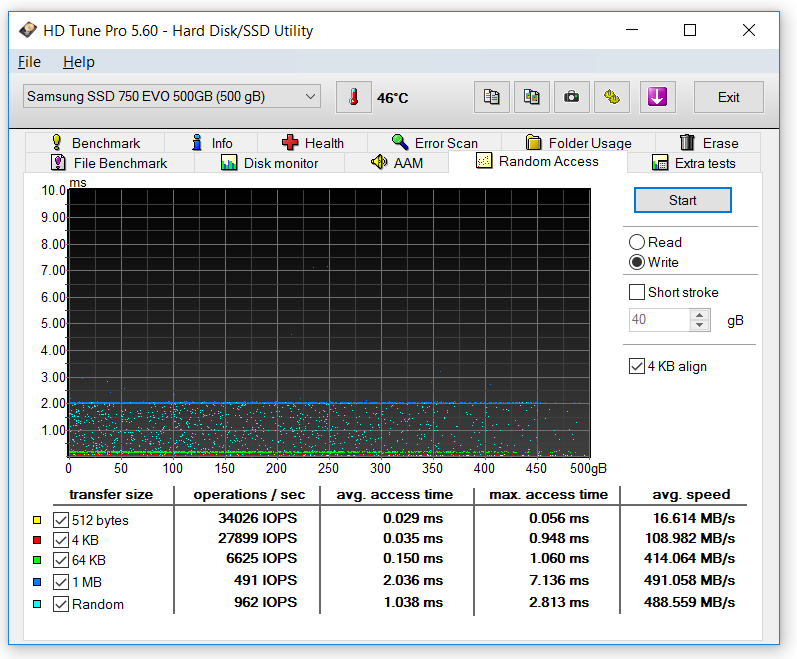This screenshot has height=659, width=797.
Task: Click the operations / sec column header
Action: (x=249, y=494)
